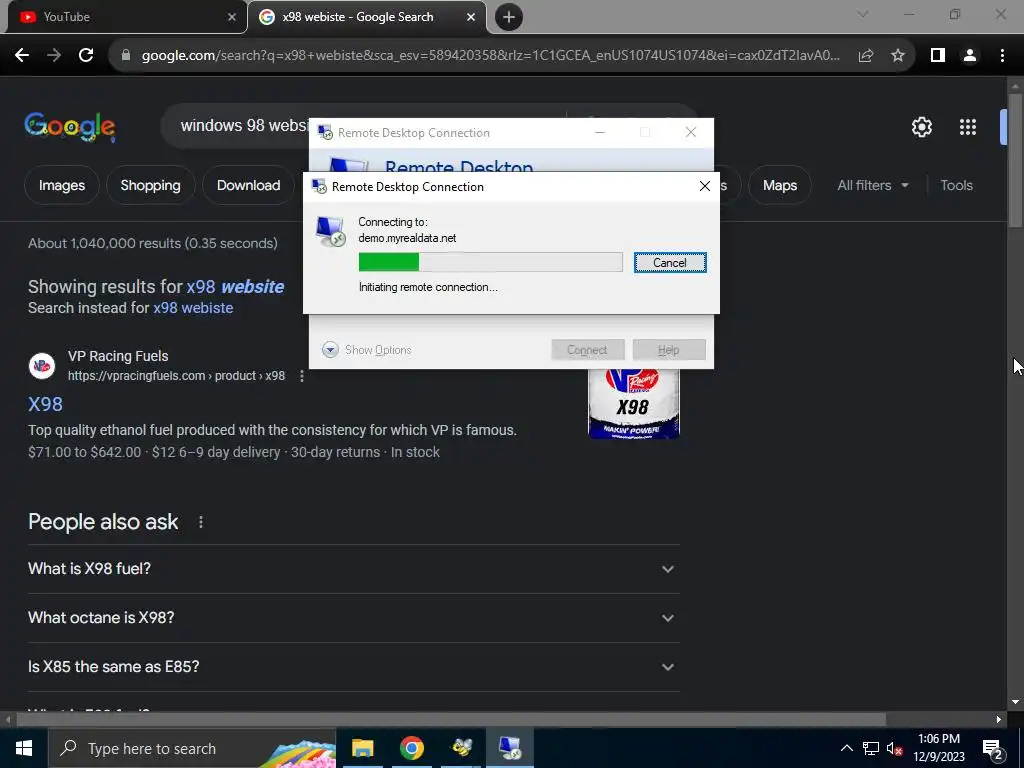The height and width of the screenshot is (768, 1024).
Task: Filter results by Images
Action: (61, 185)
